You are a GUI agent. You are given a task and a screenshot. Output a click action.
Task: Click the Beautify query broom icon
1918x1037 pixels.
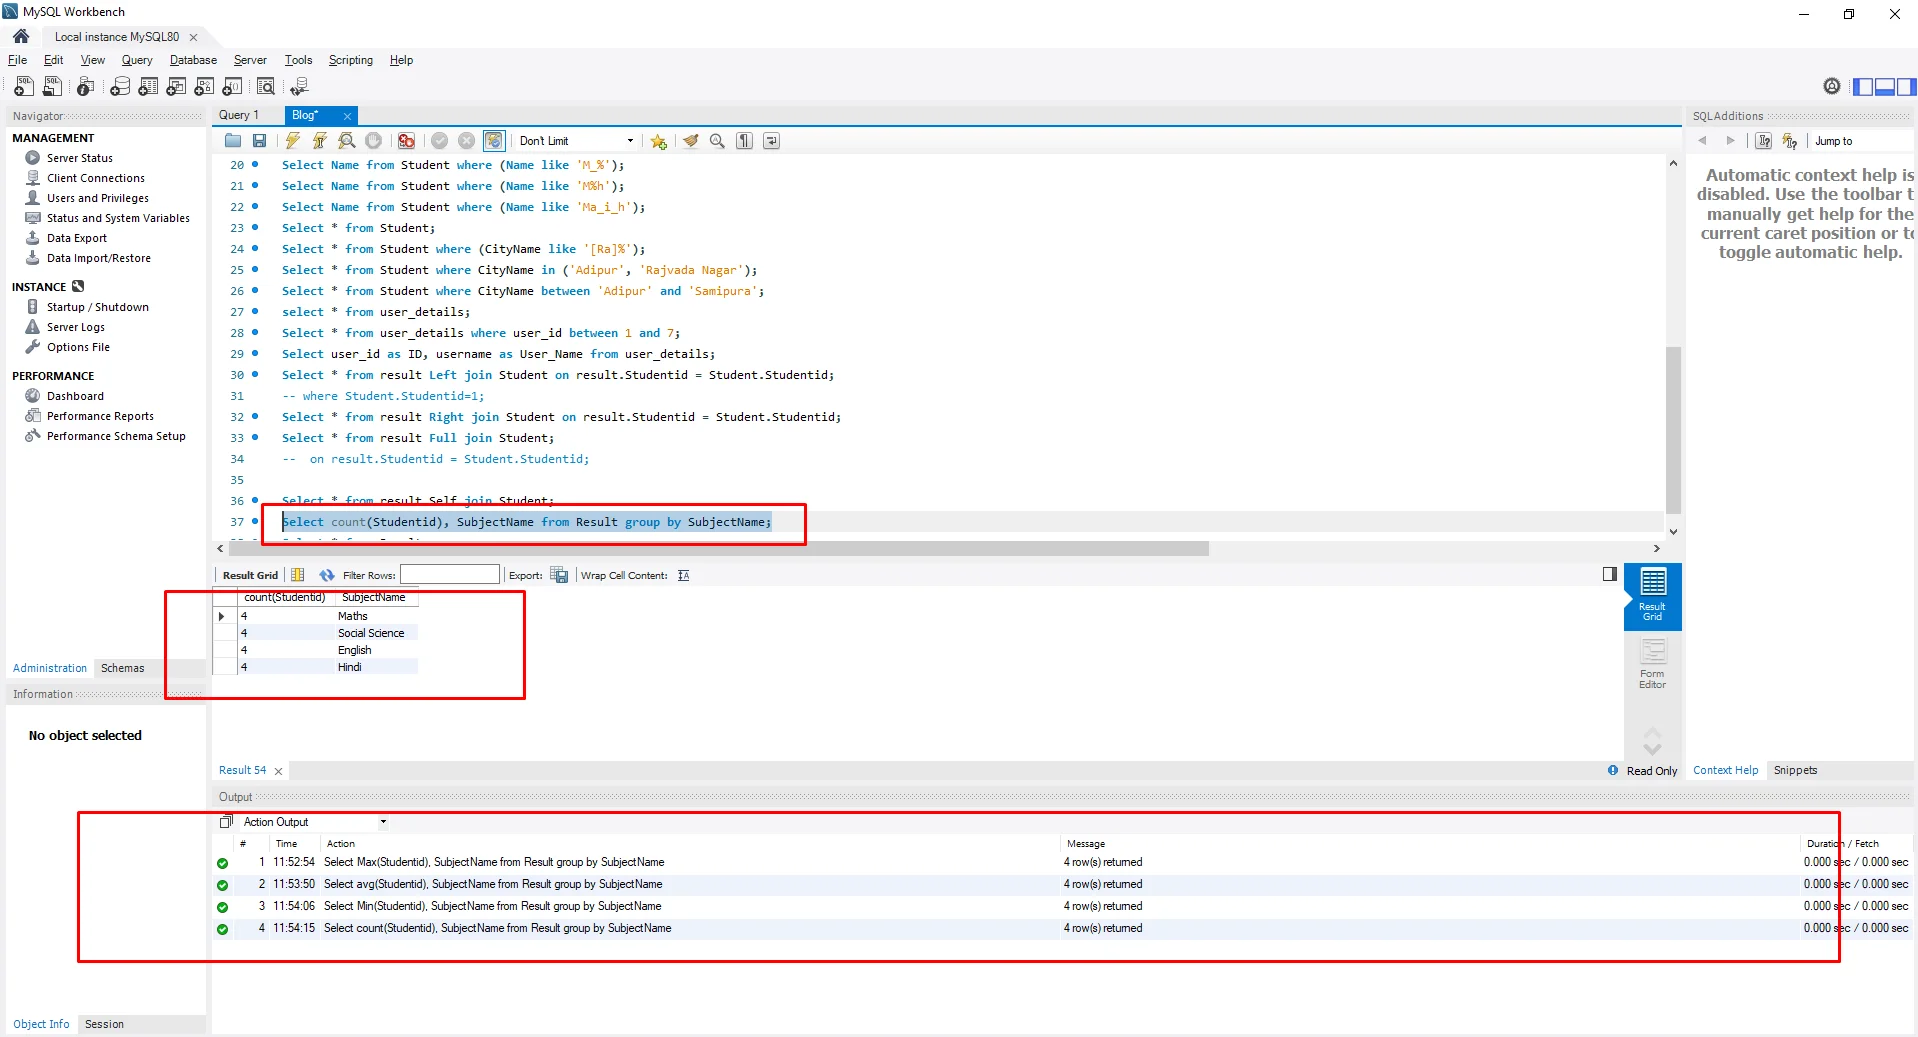point(691,141)
